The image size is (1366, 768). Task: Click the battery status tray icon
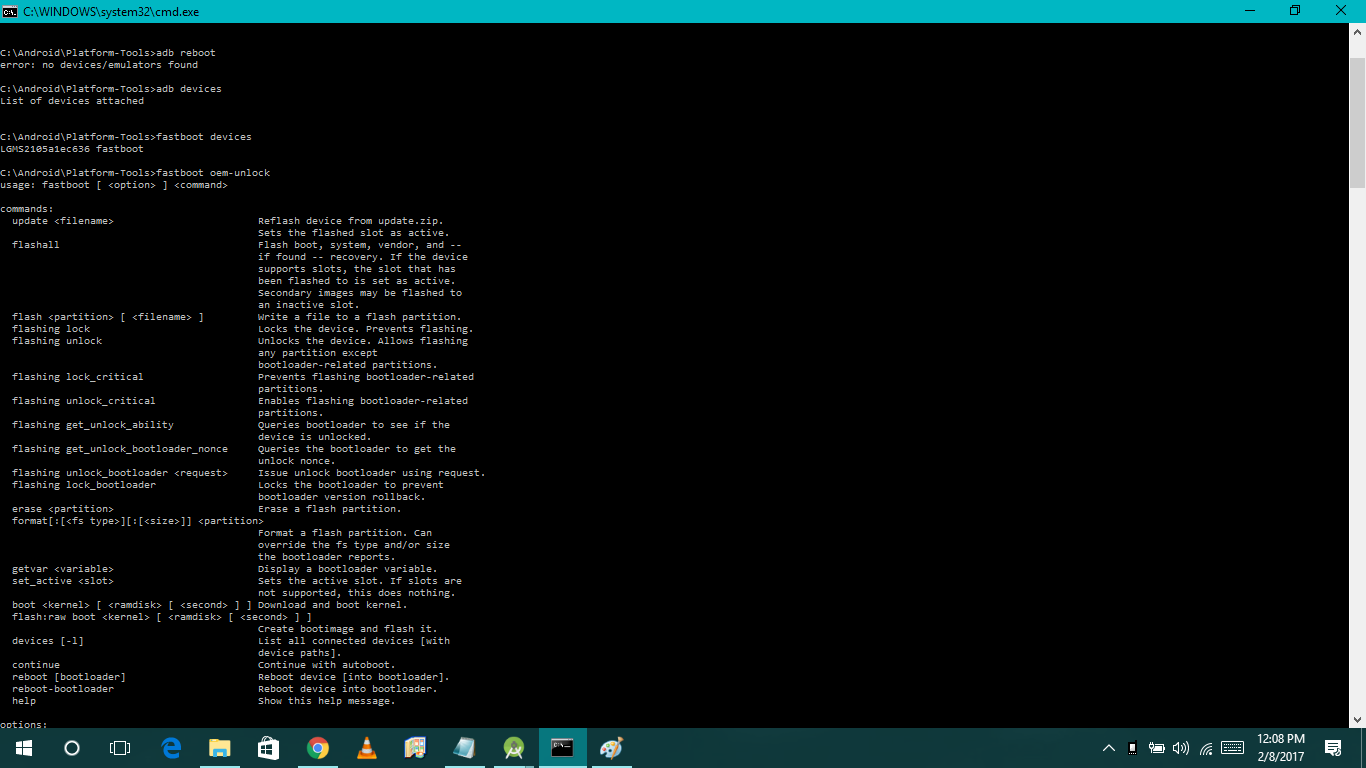click(x=1157, y=748)
